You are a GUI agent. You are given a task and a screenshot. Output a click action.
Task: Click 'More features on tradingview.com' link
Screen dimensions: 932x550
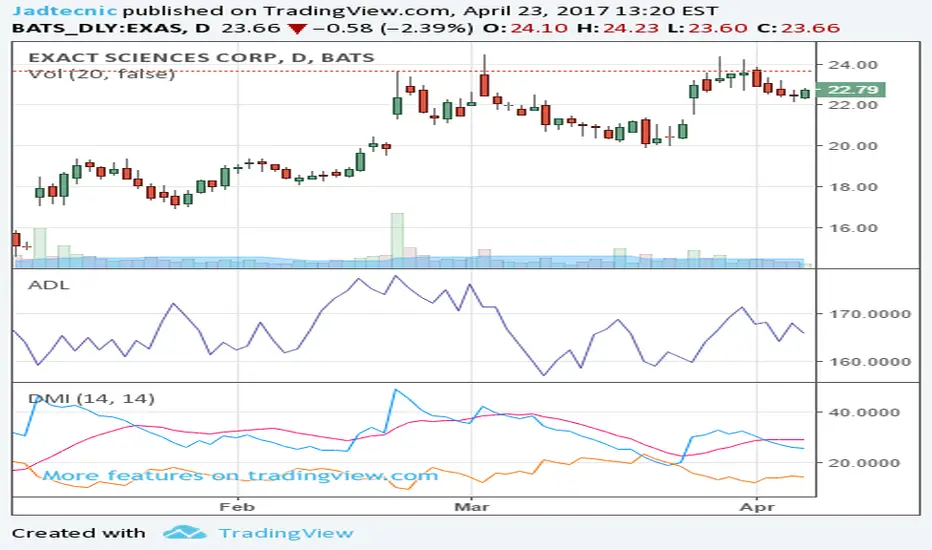click(x=240, y=475)
